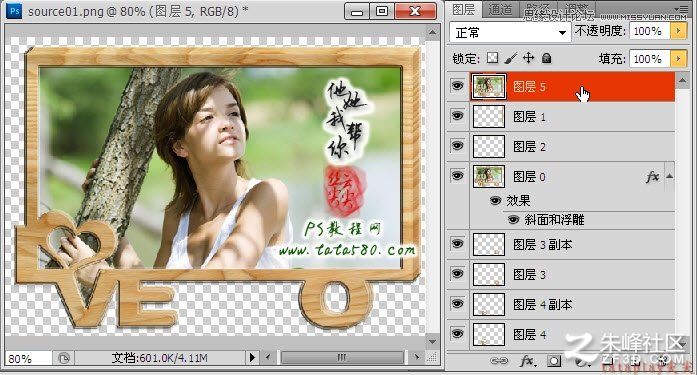Screen dimensions: 697x375
Task: Click the lock transparent pixels icon
Action: coord(492,58)
